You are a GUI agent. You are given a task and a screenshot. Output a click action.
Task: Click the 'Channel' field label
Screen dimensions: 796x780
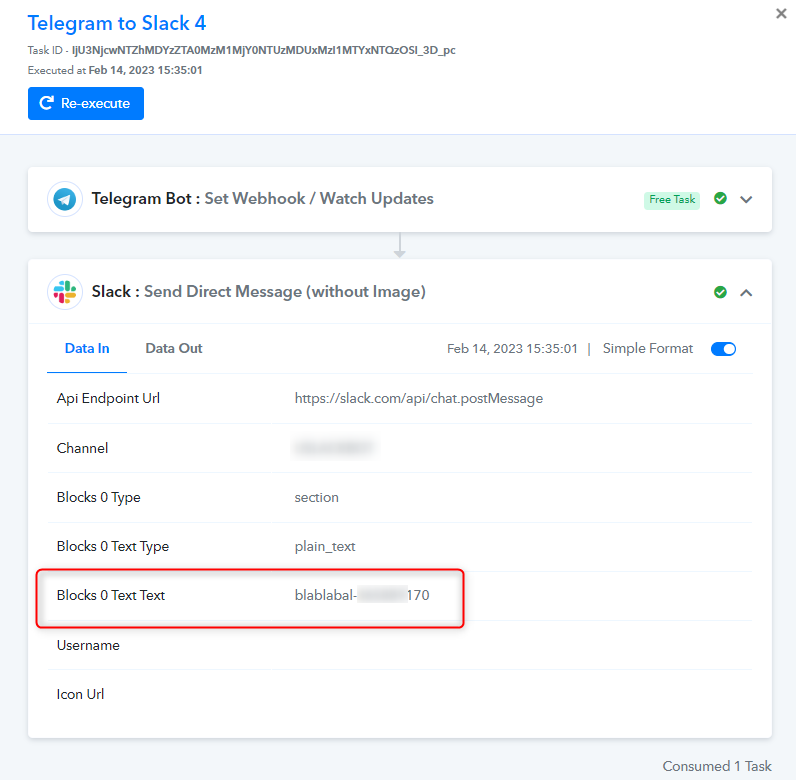pos(82,448)
